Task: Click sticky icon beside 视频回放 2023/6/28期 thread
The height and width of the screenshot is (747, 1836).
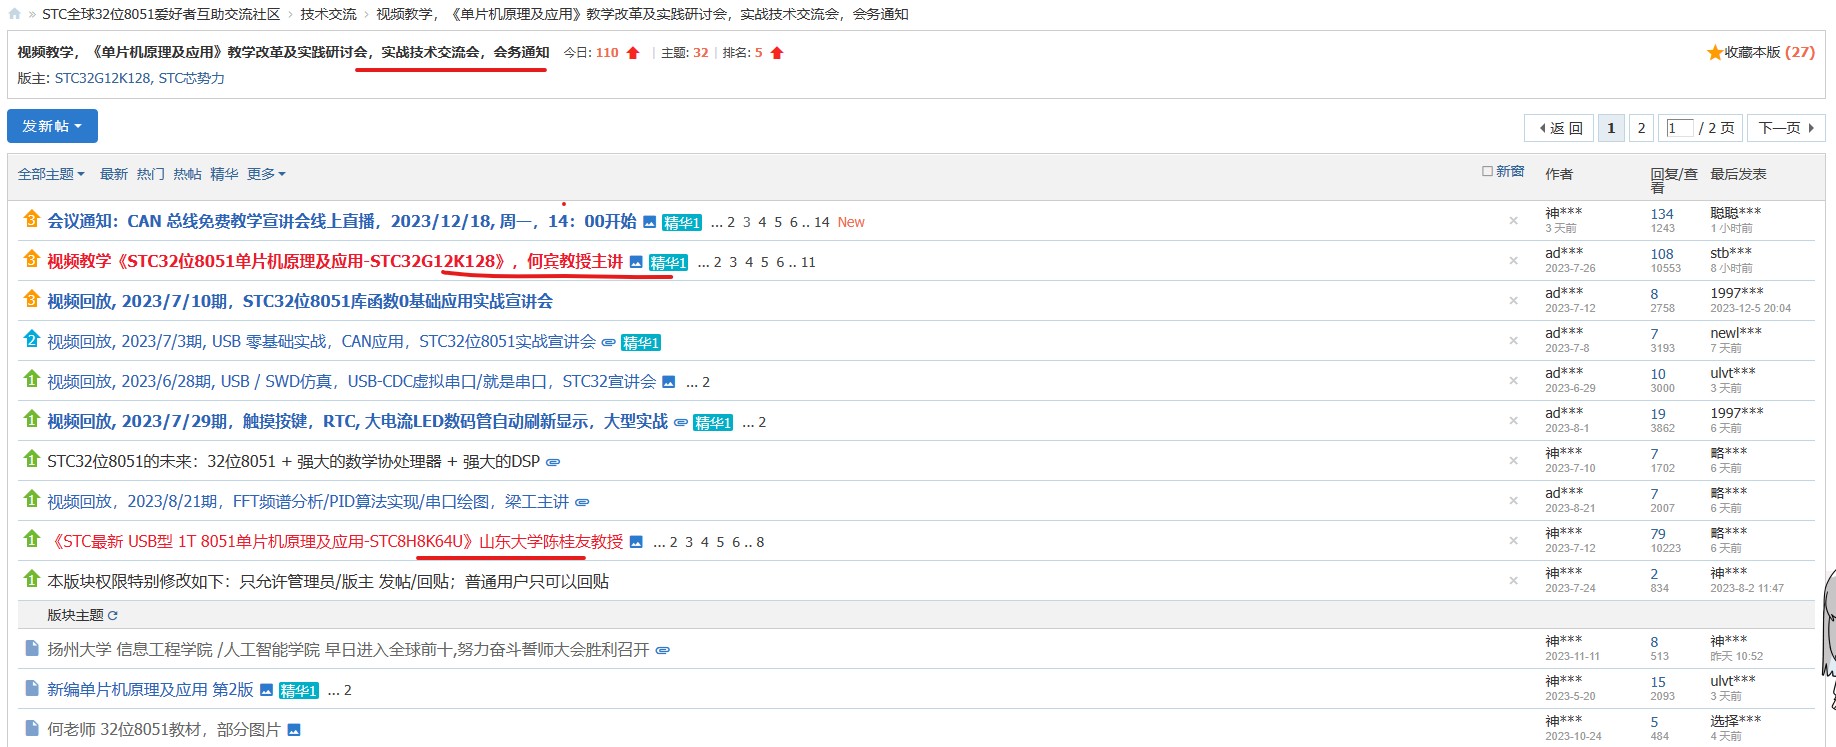Action: (x=31, y=379)
